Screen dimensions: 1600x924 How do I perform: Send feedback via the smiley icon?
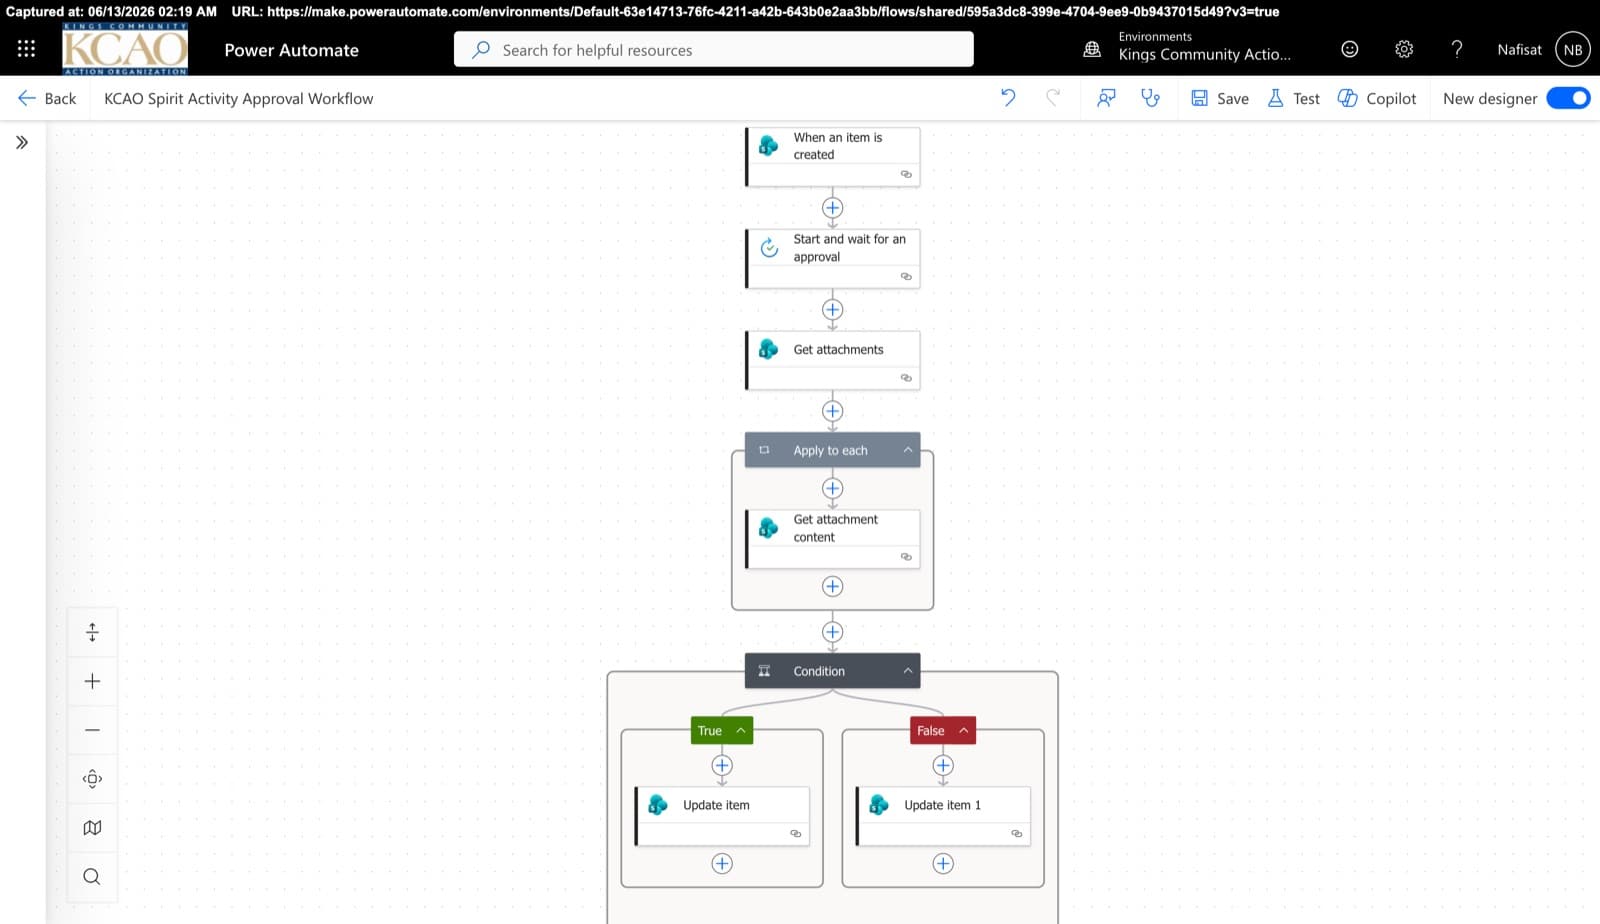tap(1349, 49)
